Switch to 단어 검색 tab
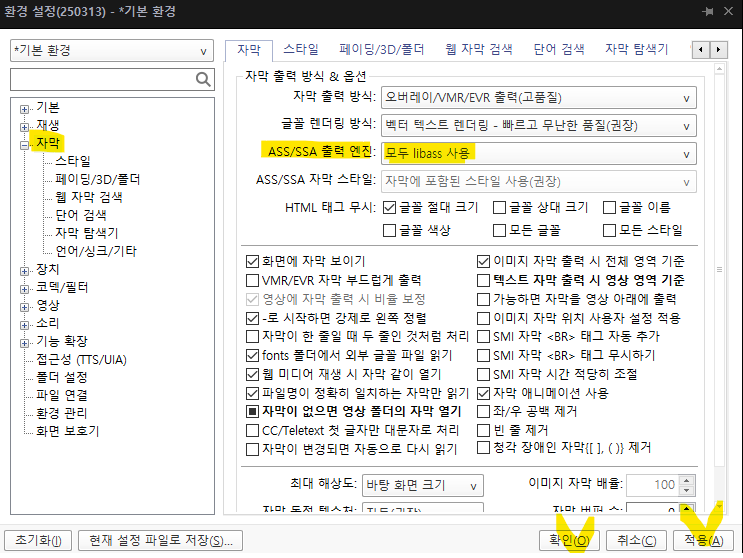Screen dimensions: 743x558 [x=559, y=49]
